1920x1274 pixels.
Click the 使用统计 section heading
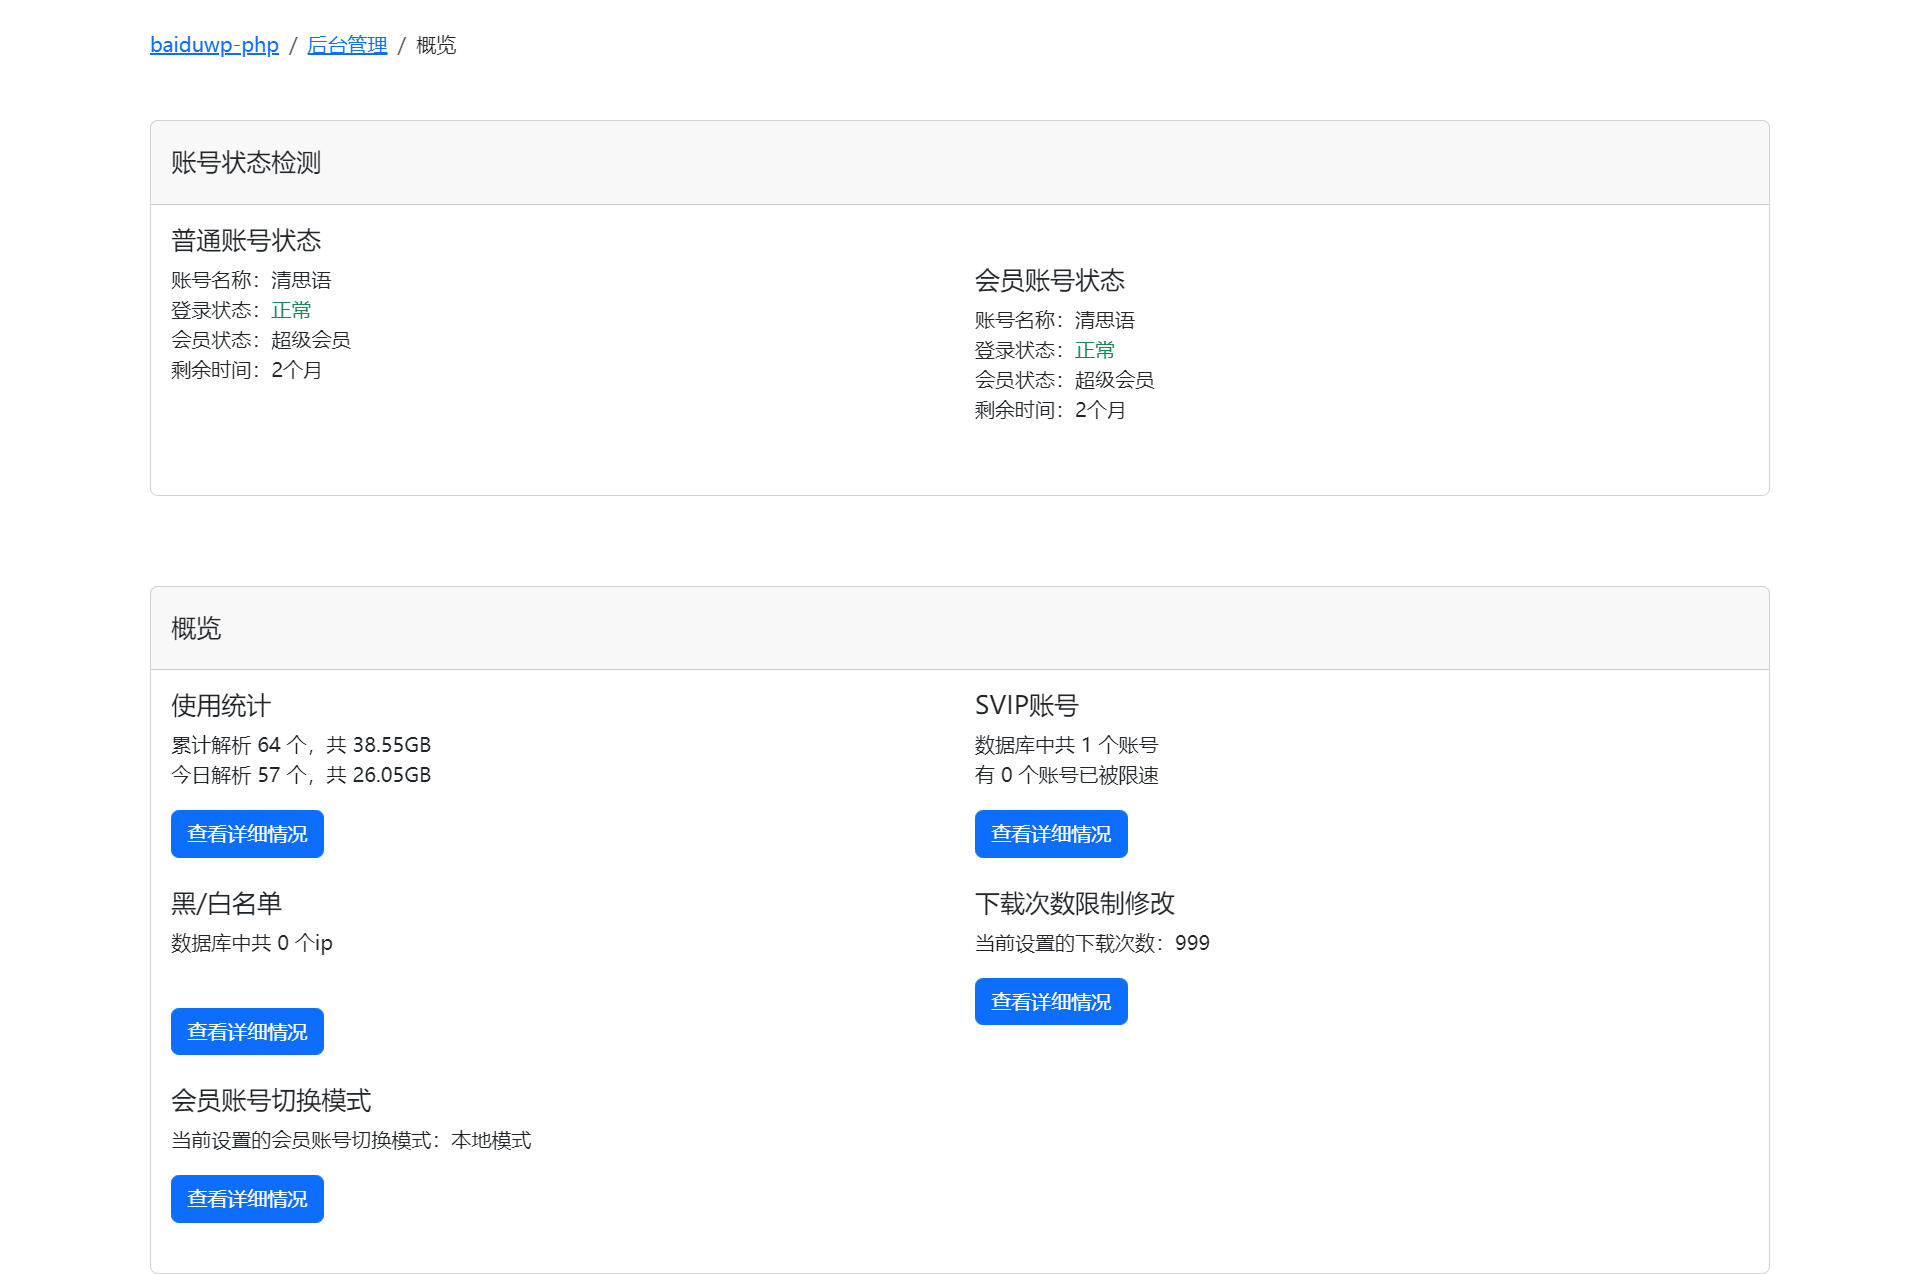click(x=221, y=706)
